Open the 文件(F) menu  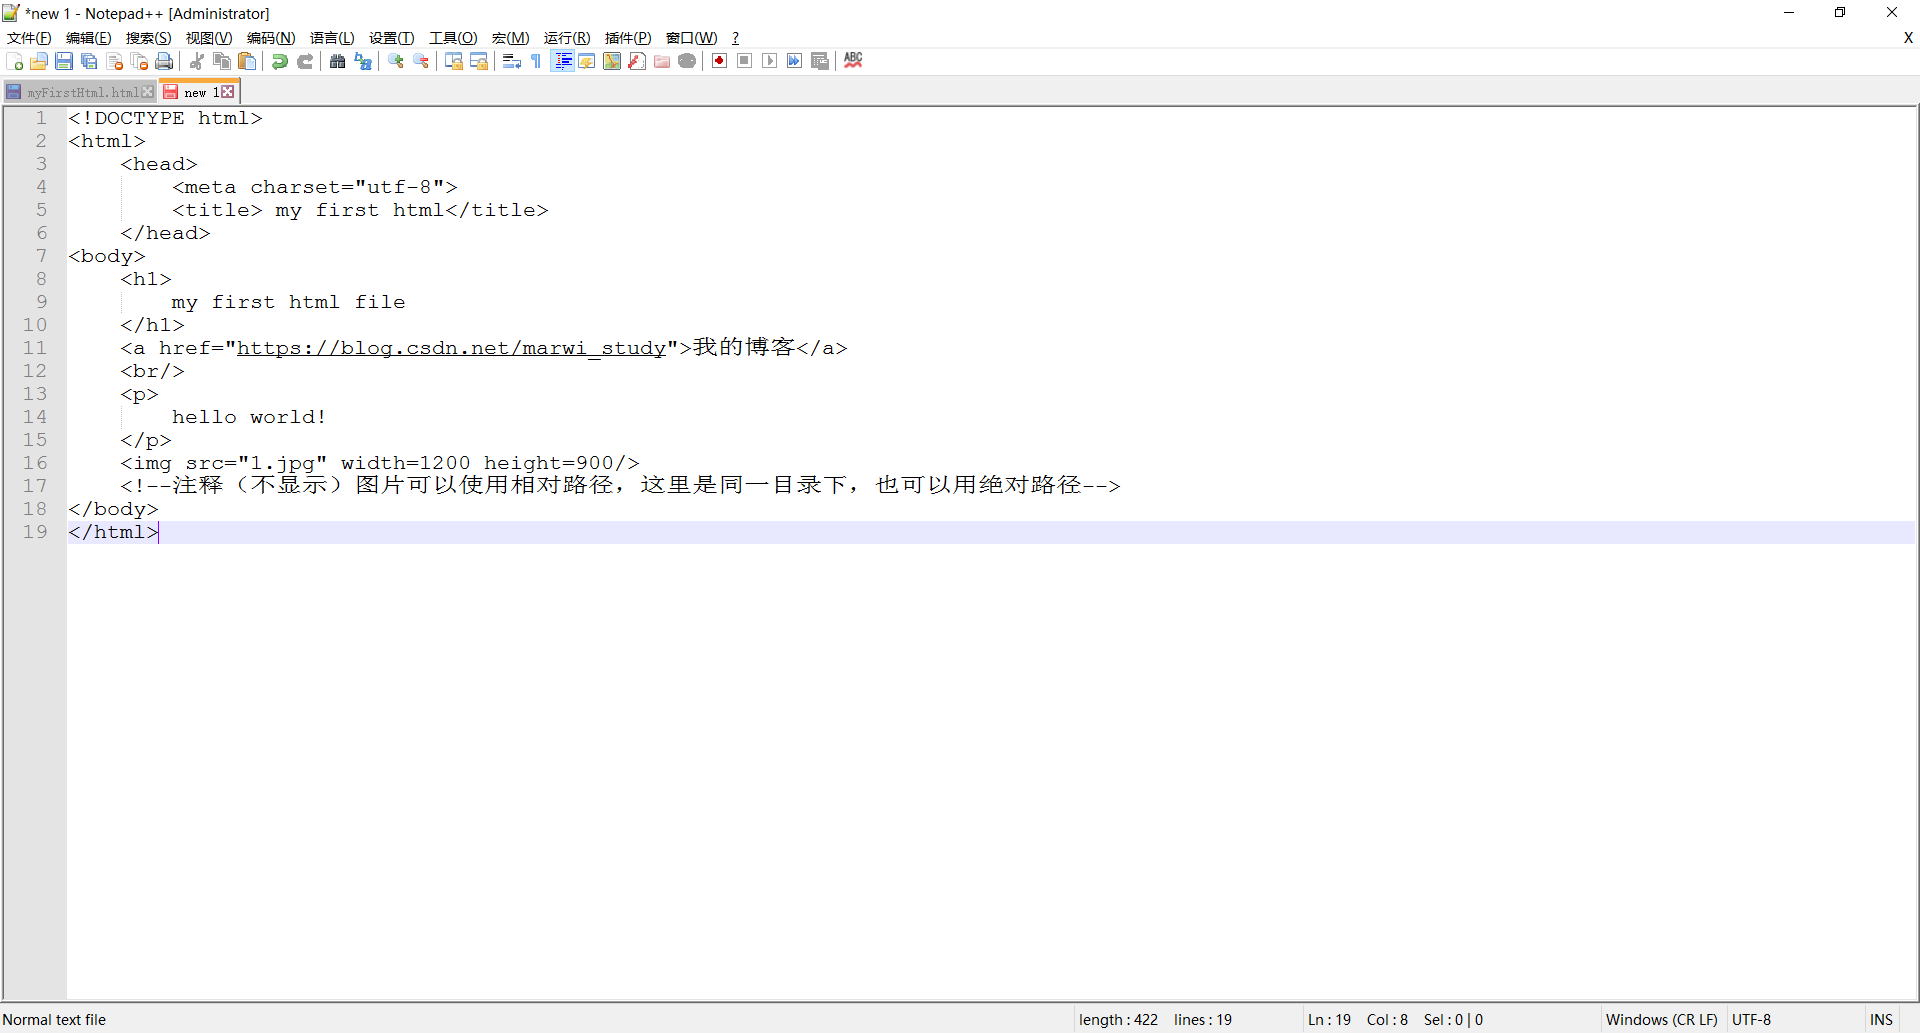click(29, 38)
